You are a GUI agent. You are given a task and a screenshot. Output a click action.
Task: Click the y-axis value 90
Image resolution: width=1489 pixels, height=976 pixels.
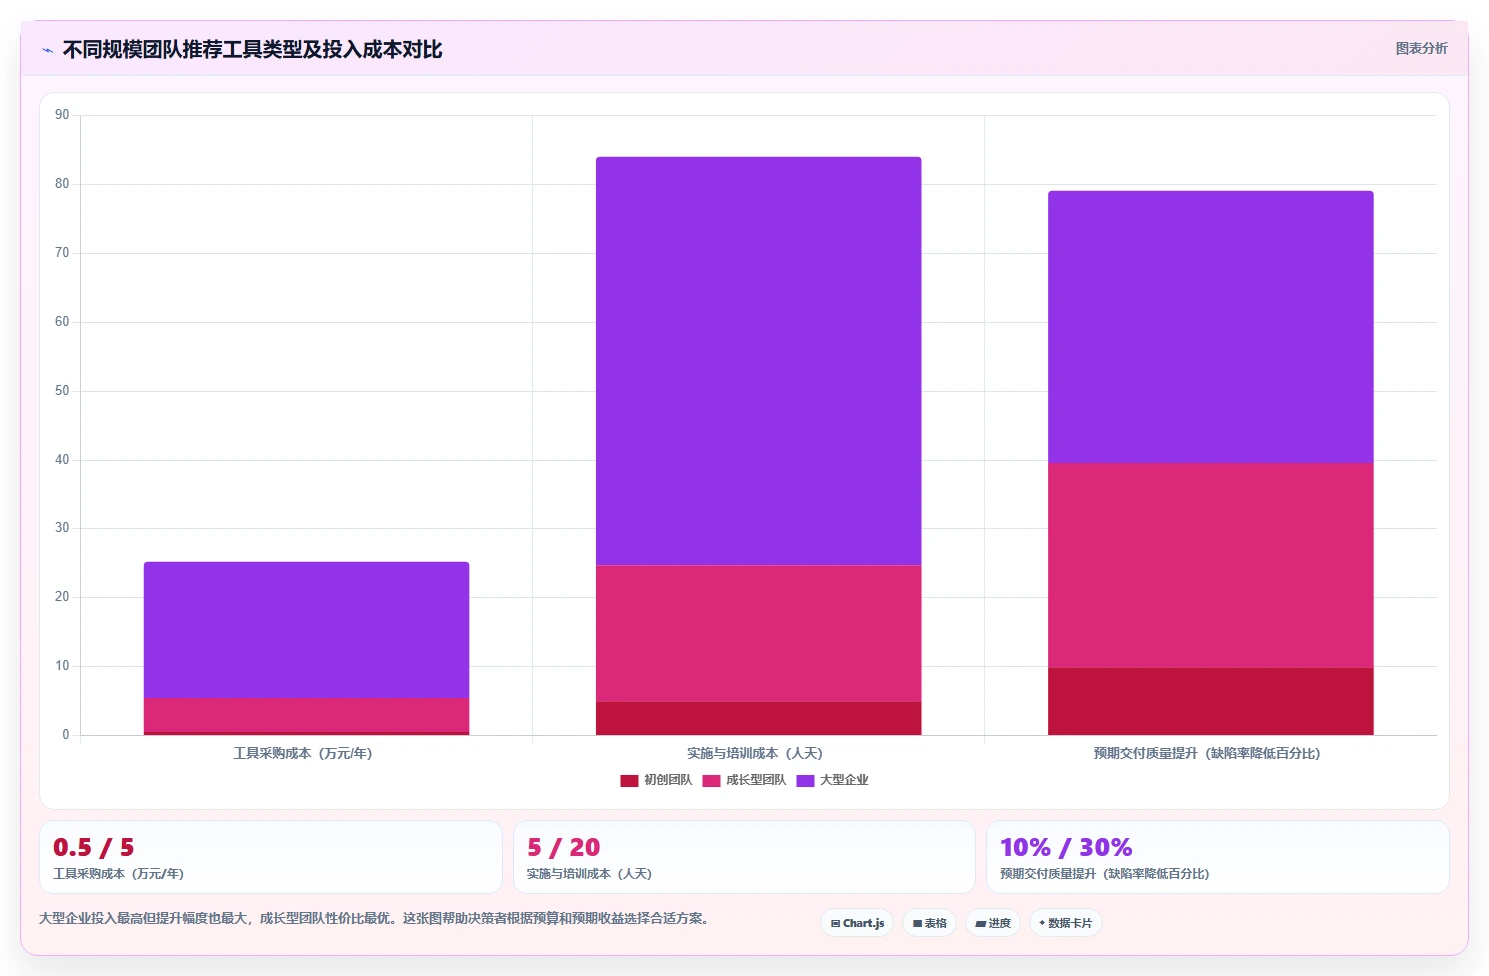click(x=62, y=115)
